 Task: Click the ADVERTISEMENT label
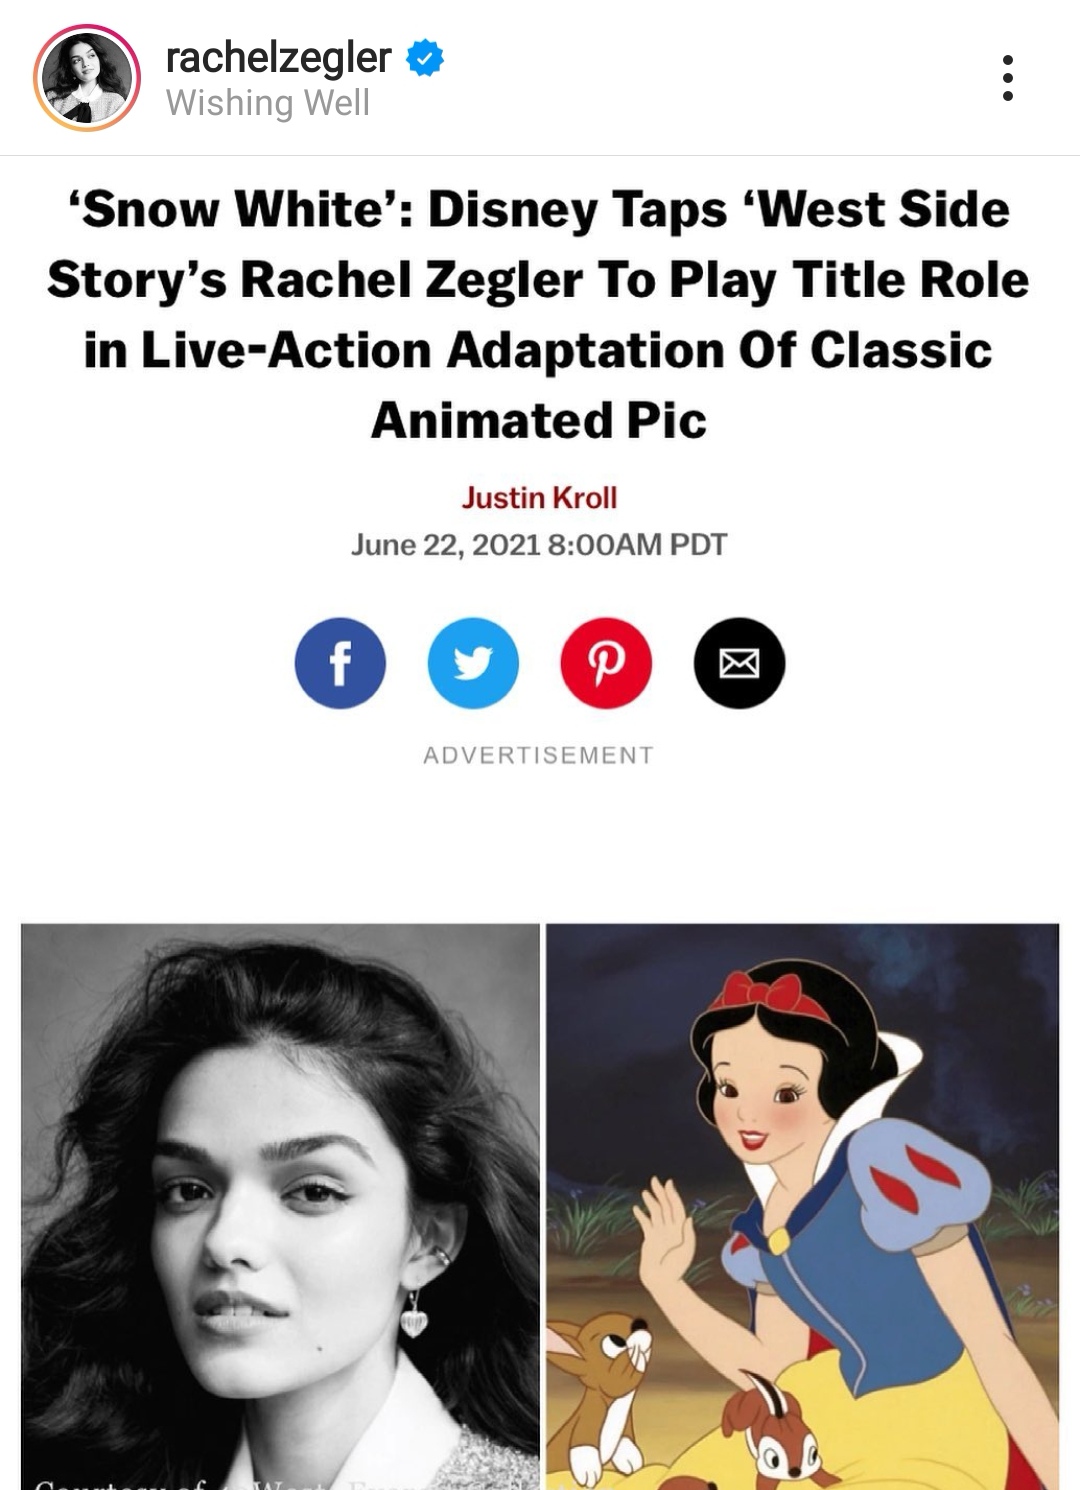pos(539,755)
